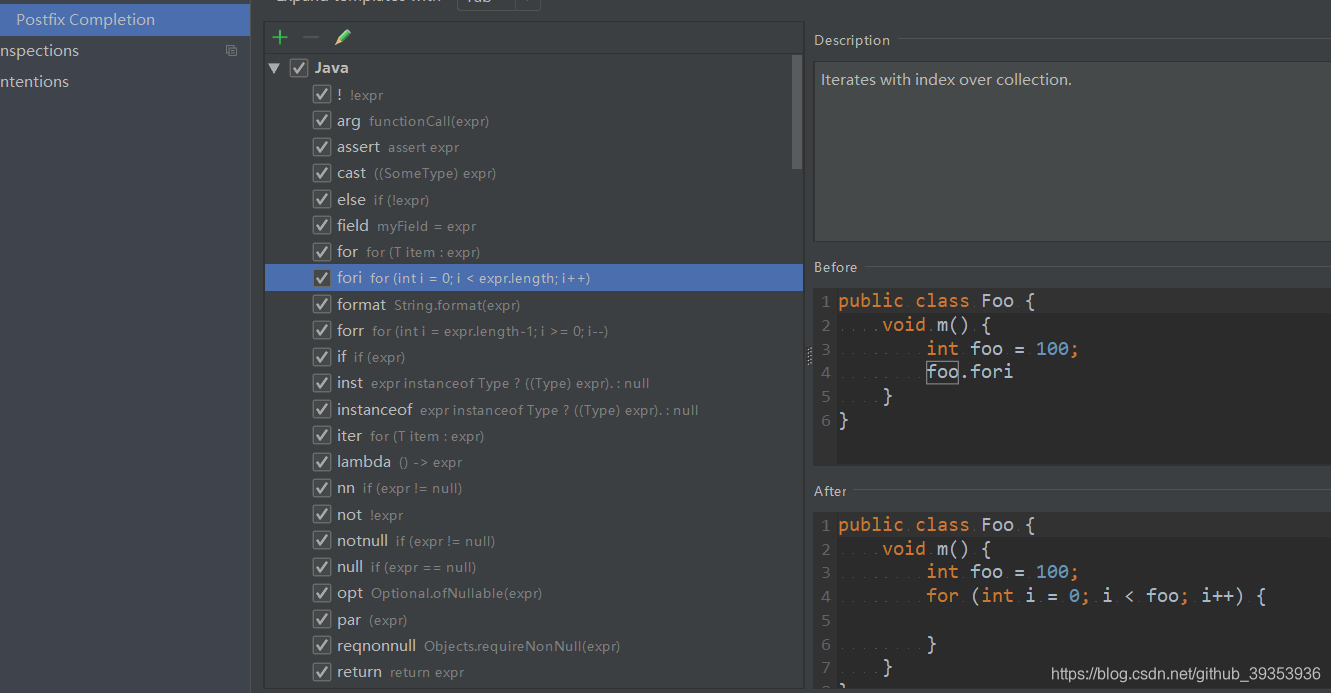This screenshot has width=1331, height=693.
Task: Select the instanceof template row
Action: coord(534,409)
